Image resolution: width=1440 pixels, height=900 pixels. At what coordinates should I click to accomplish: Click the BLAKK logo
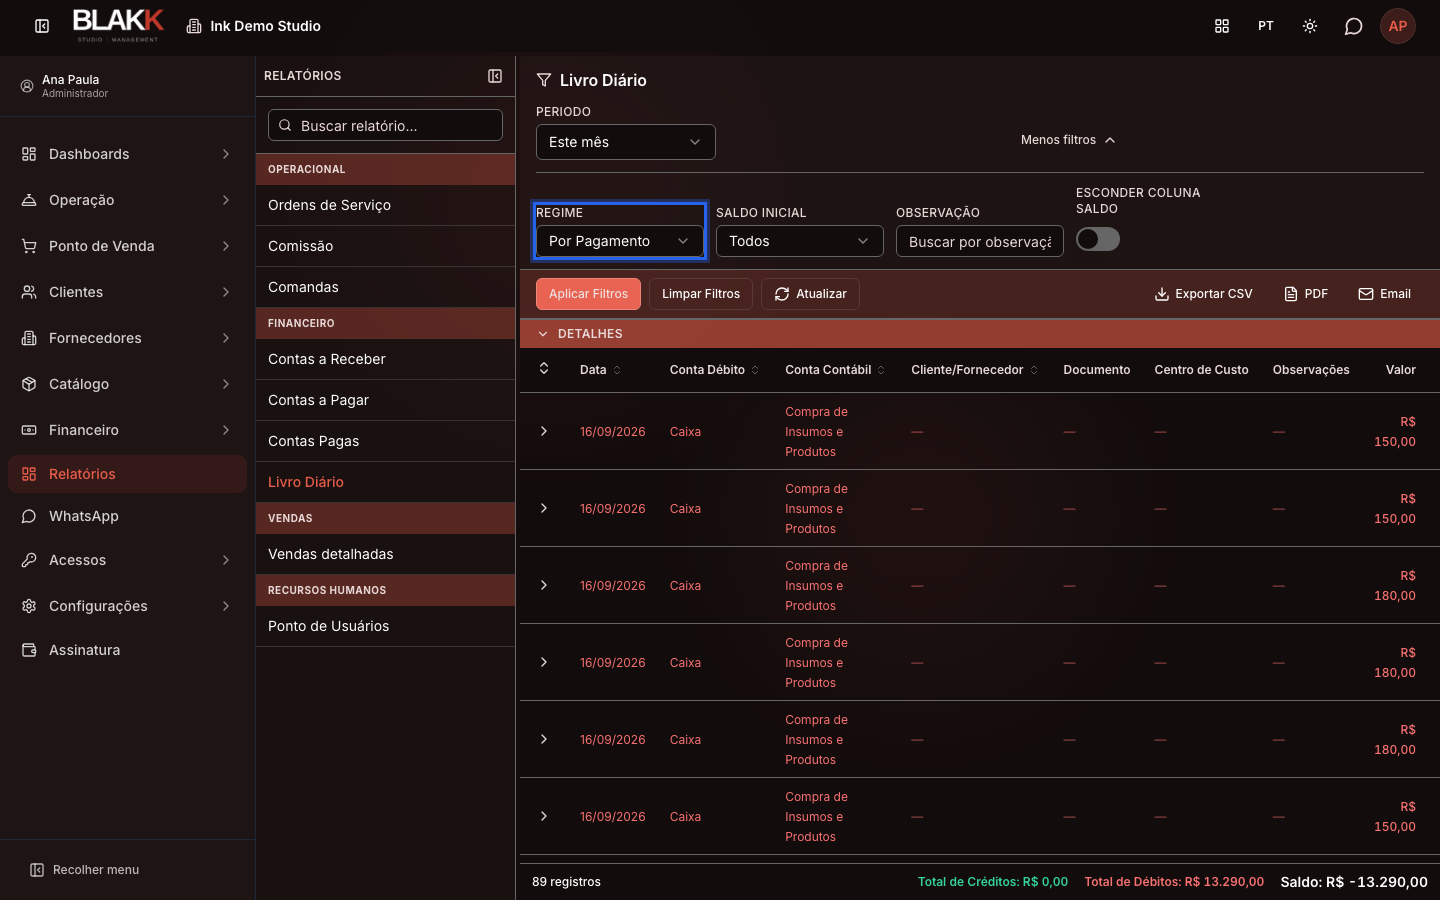tap(118, 25)
